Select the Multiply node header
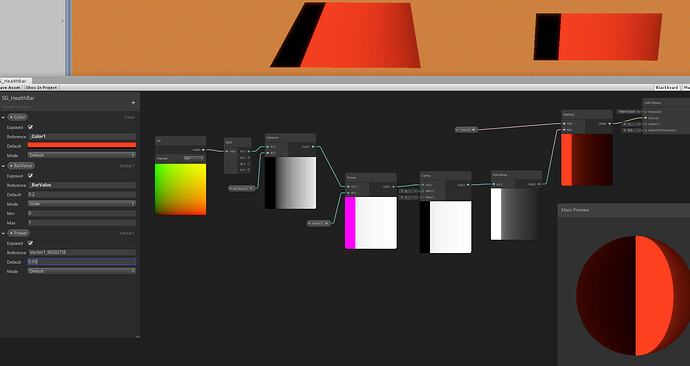The height and width of the screenshot is (366, 690). 587,114
